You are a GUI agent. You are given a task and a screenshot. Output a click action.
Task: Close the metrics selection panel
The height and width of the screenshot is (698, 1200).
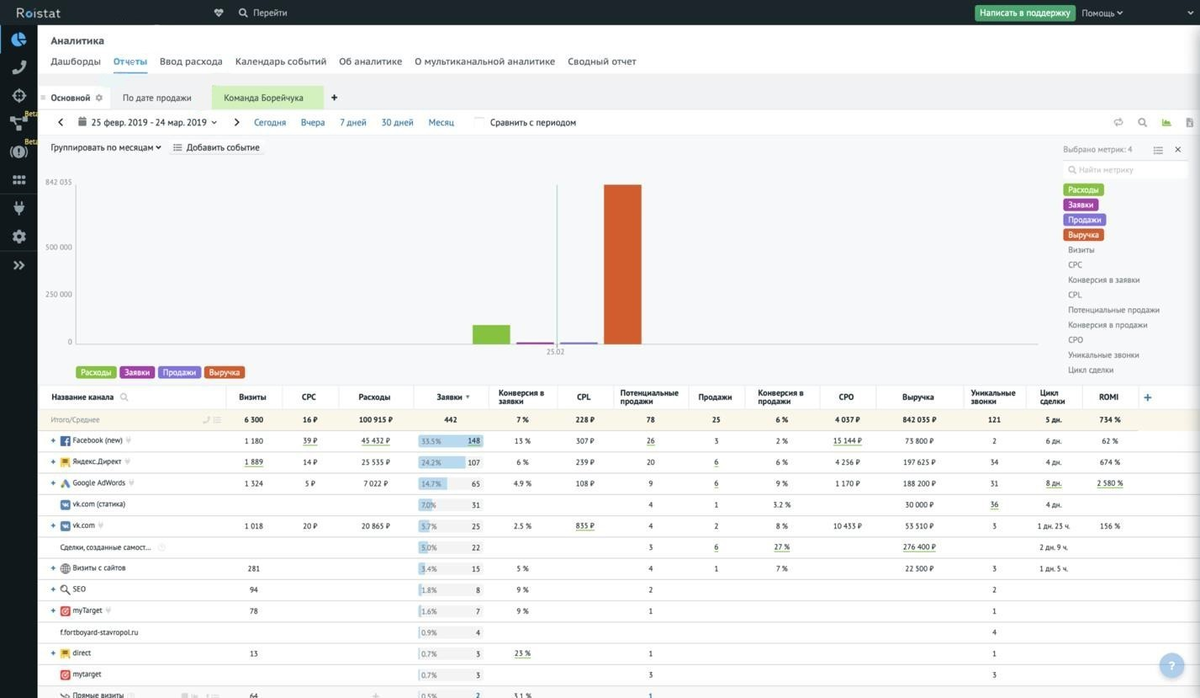click(x=1178, y=149)
